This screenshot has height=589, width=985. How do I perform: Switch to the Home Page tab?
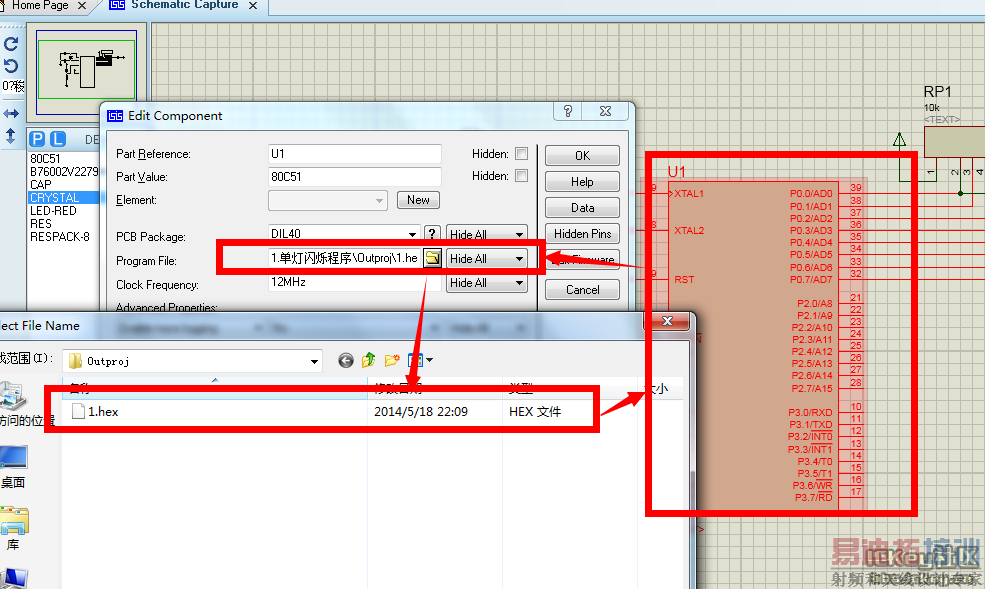39,6
